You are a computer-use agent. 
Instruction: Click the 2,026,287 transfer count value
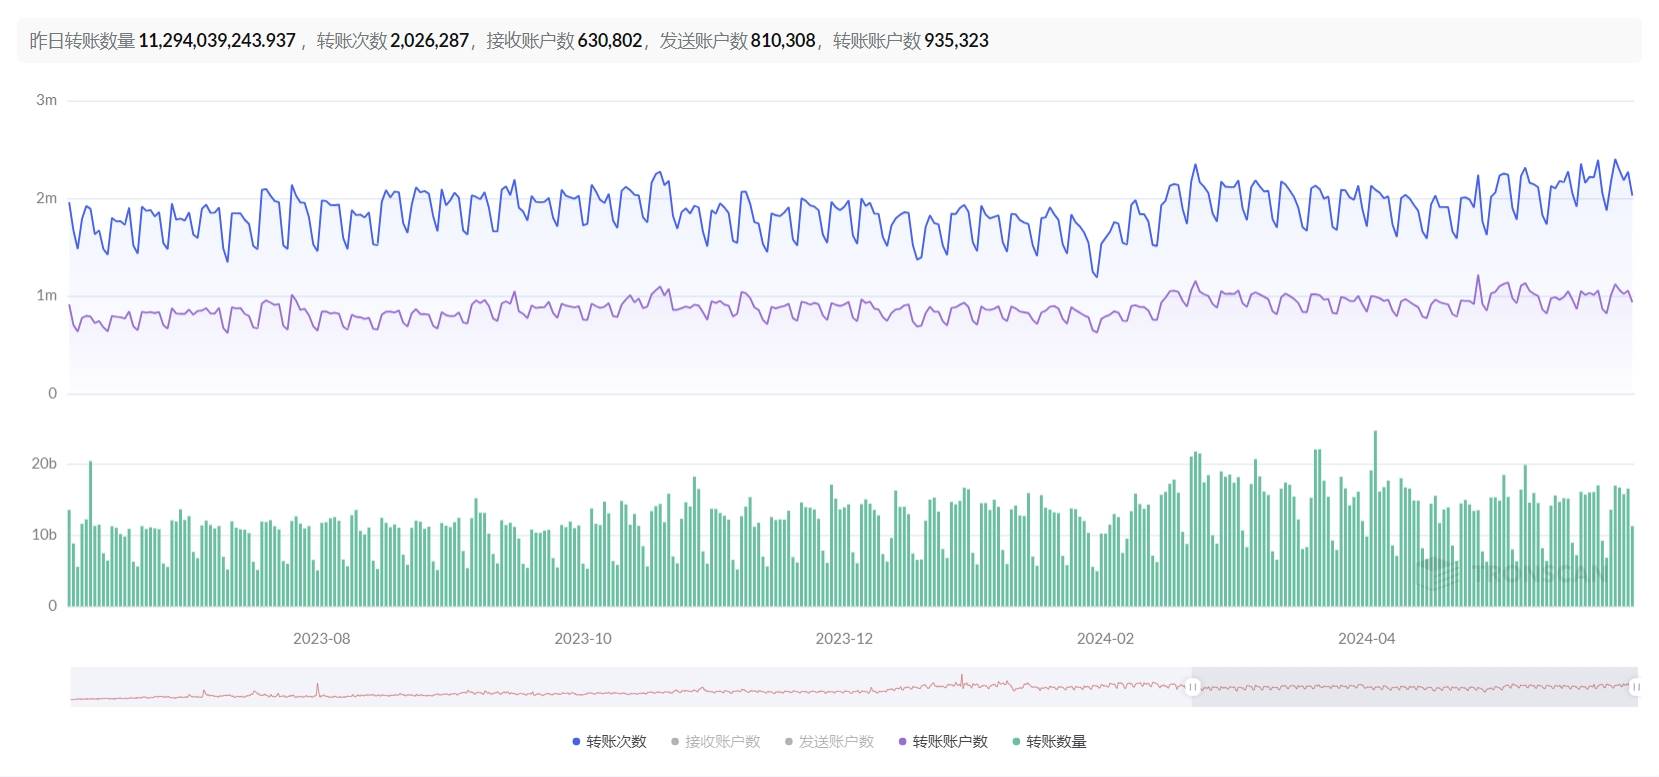429,41
